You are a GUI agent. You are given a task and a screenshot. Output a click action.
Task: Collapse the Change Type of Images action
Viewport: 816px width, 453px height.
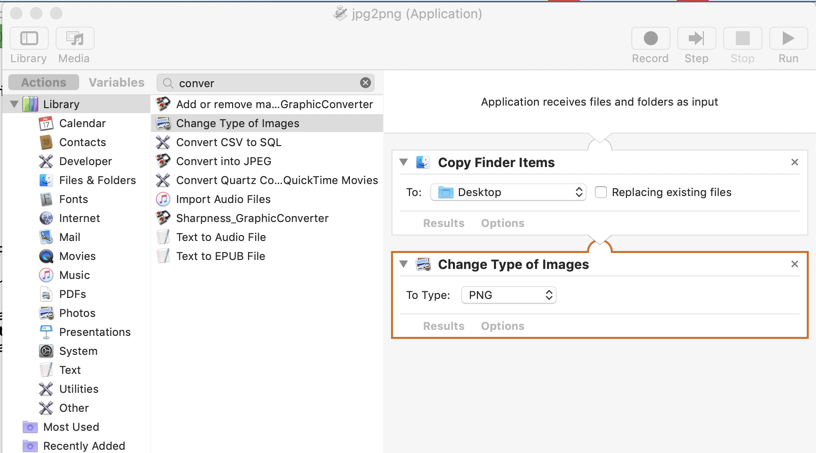pos(404,264)
